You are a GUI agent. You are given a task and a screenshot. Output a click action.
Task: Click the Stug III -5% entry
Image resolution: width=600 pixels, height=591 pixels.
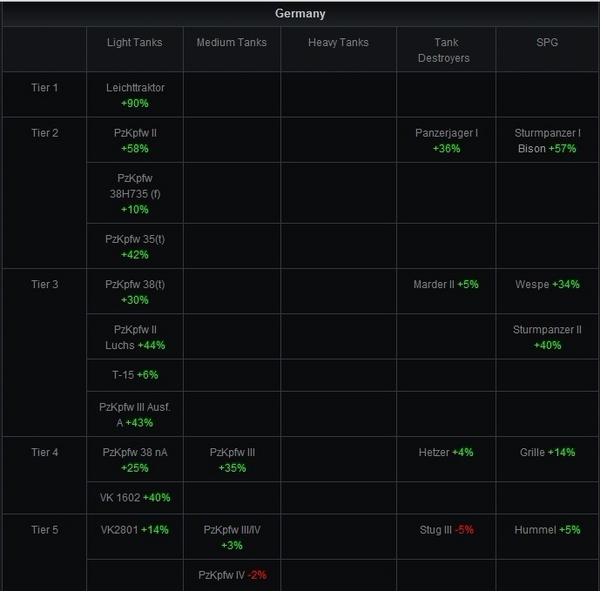446,530
